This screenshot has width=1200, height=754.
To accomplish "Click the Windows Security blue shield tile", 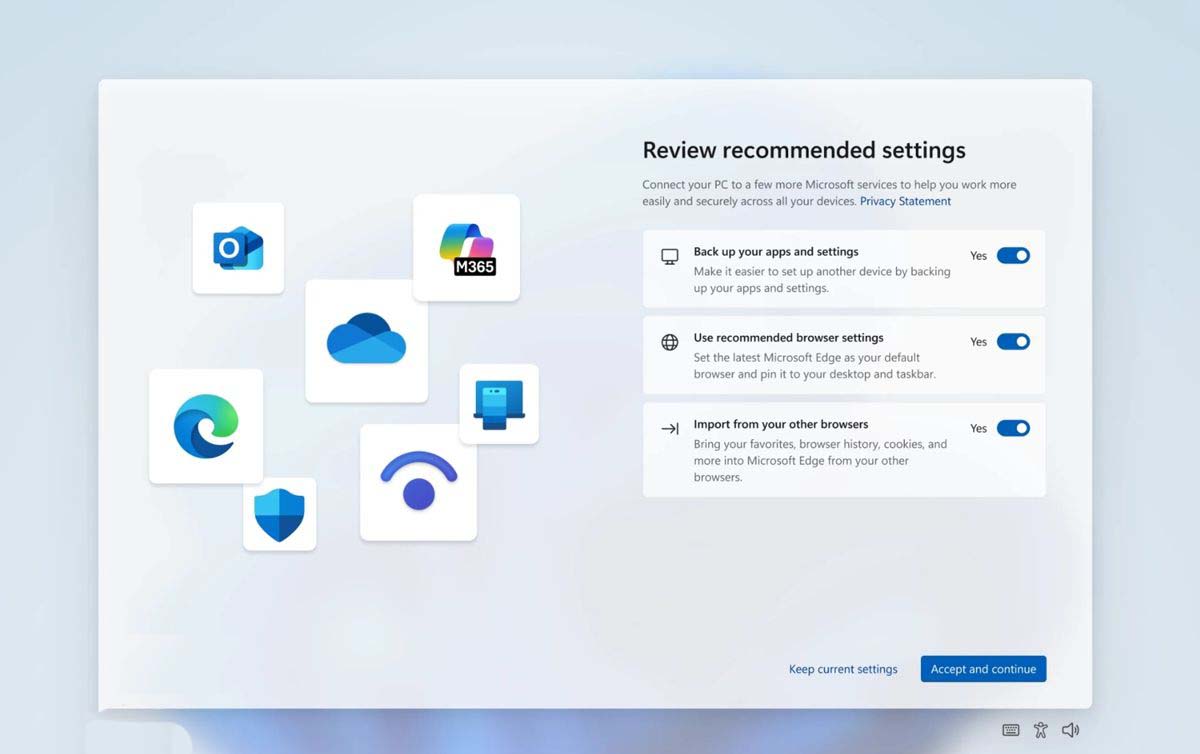I will coord(280,514).
